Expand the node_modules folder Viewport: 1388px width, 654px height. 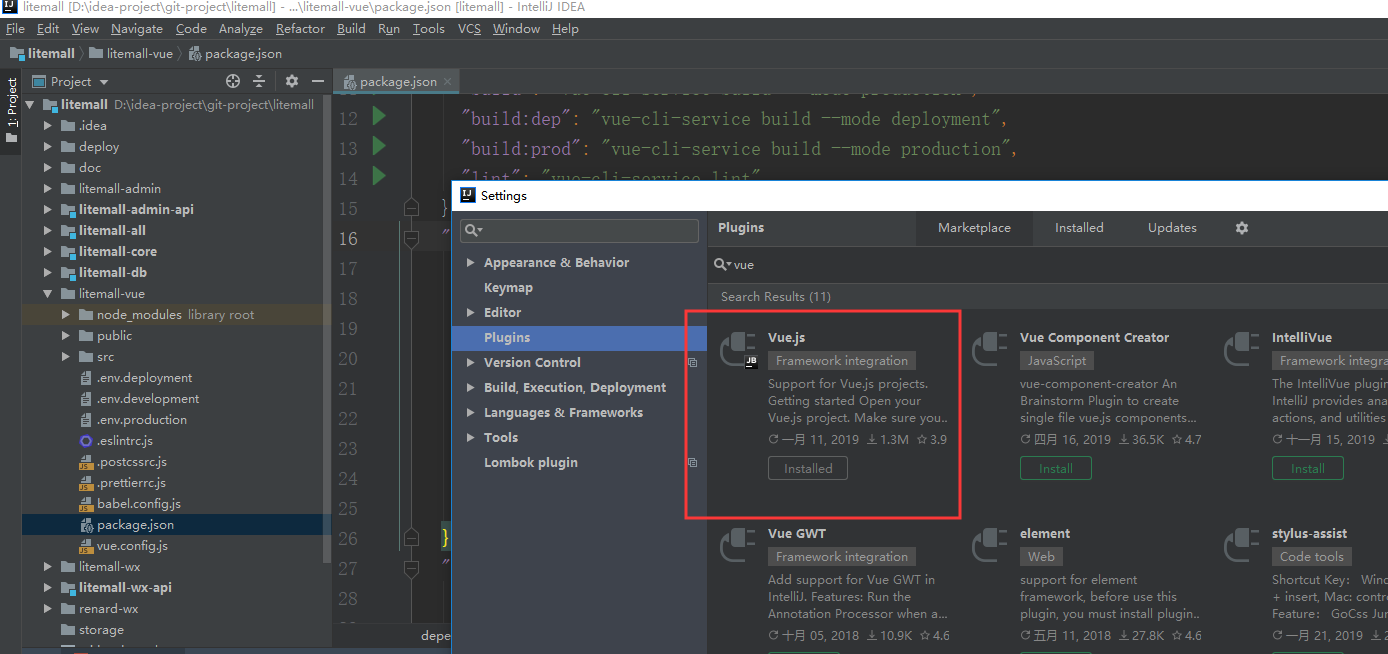click(66, 315)
